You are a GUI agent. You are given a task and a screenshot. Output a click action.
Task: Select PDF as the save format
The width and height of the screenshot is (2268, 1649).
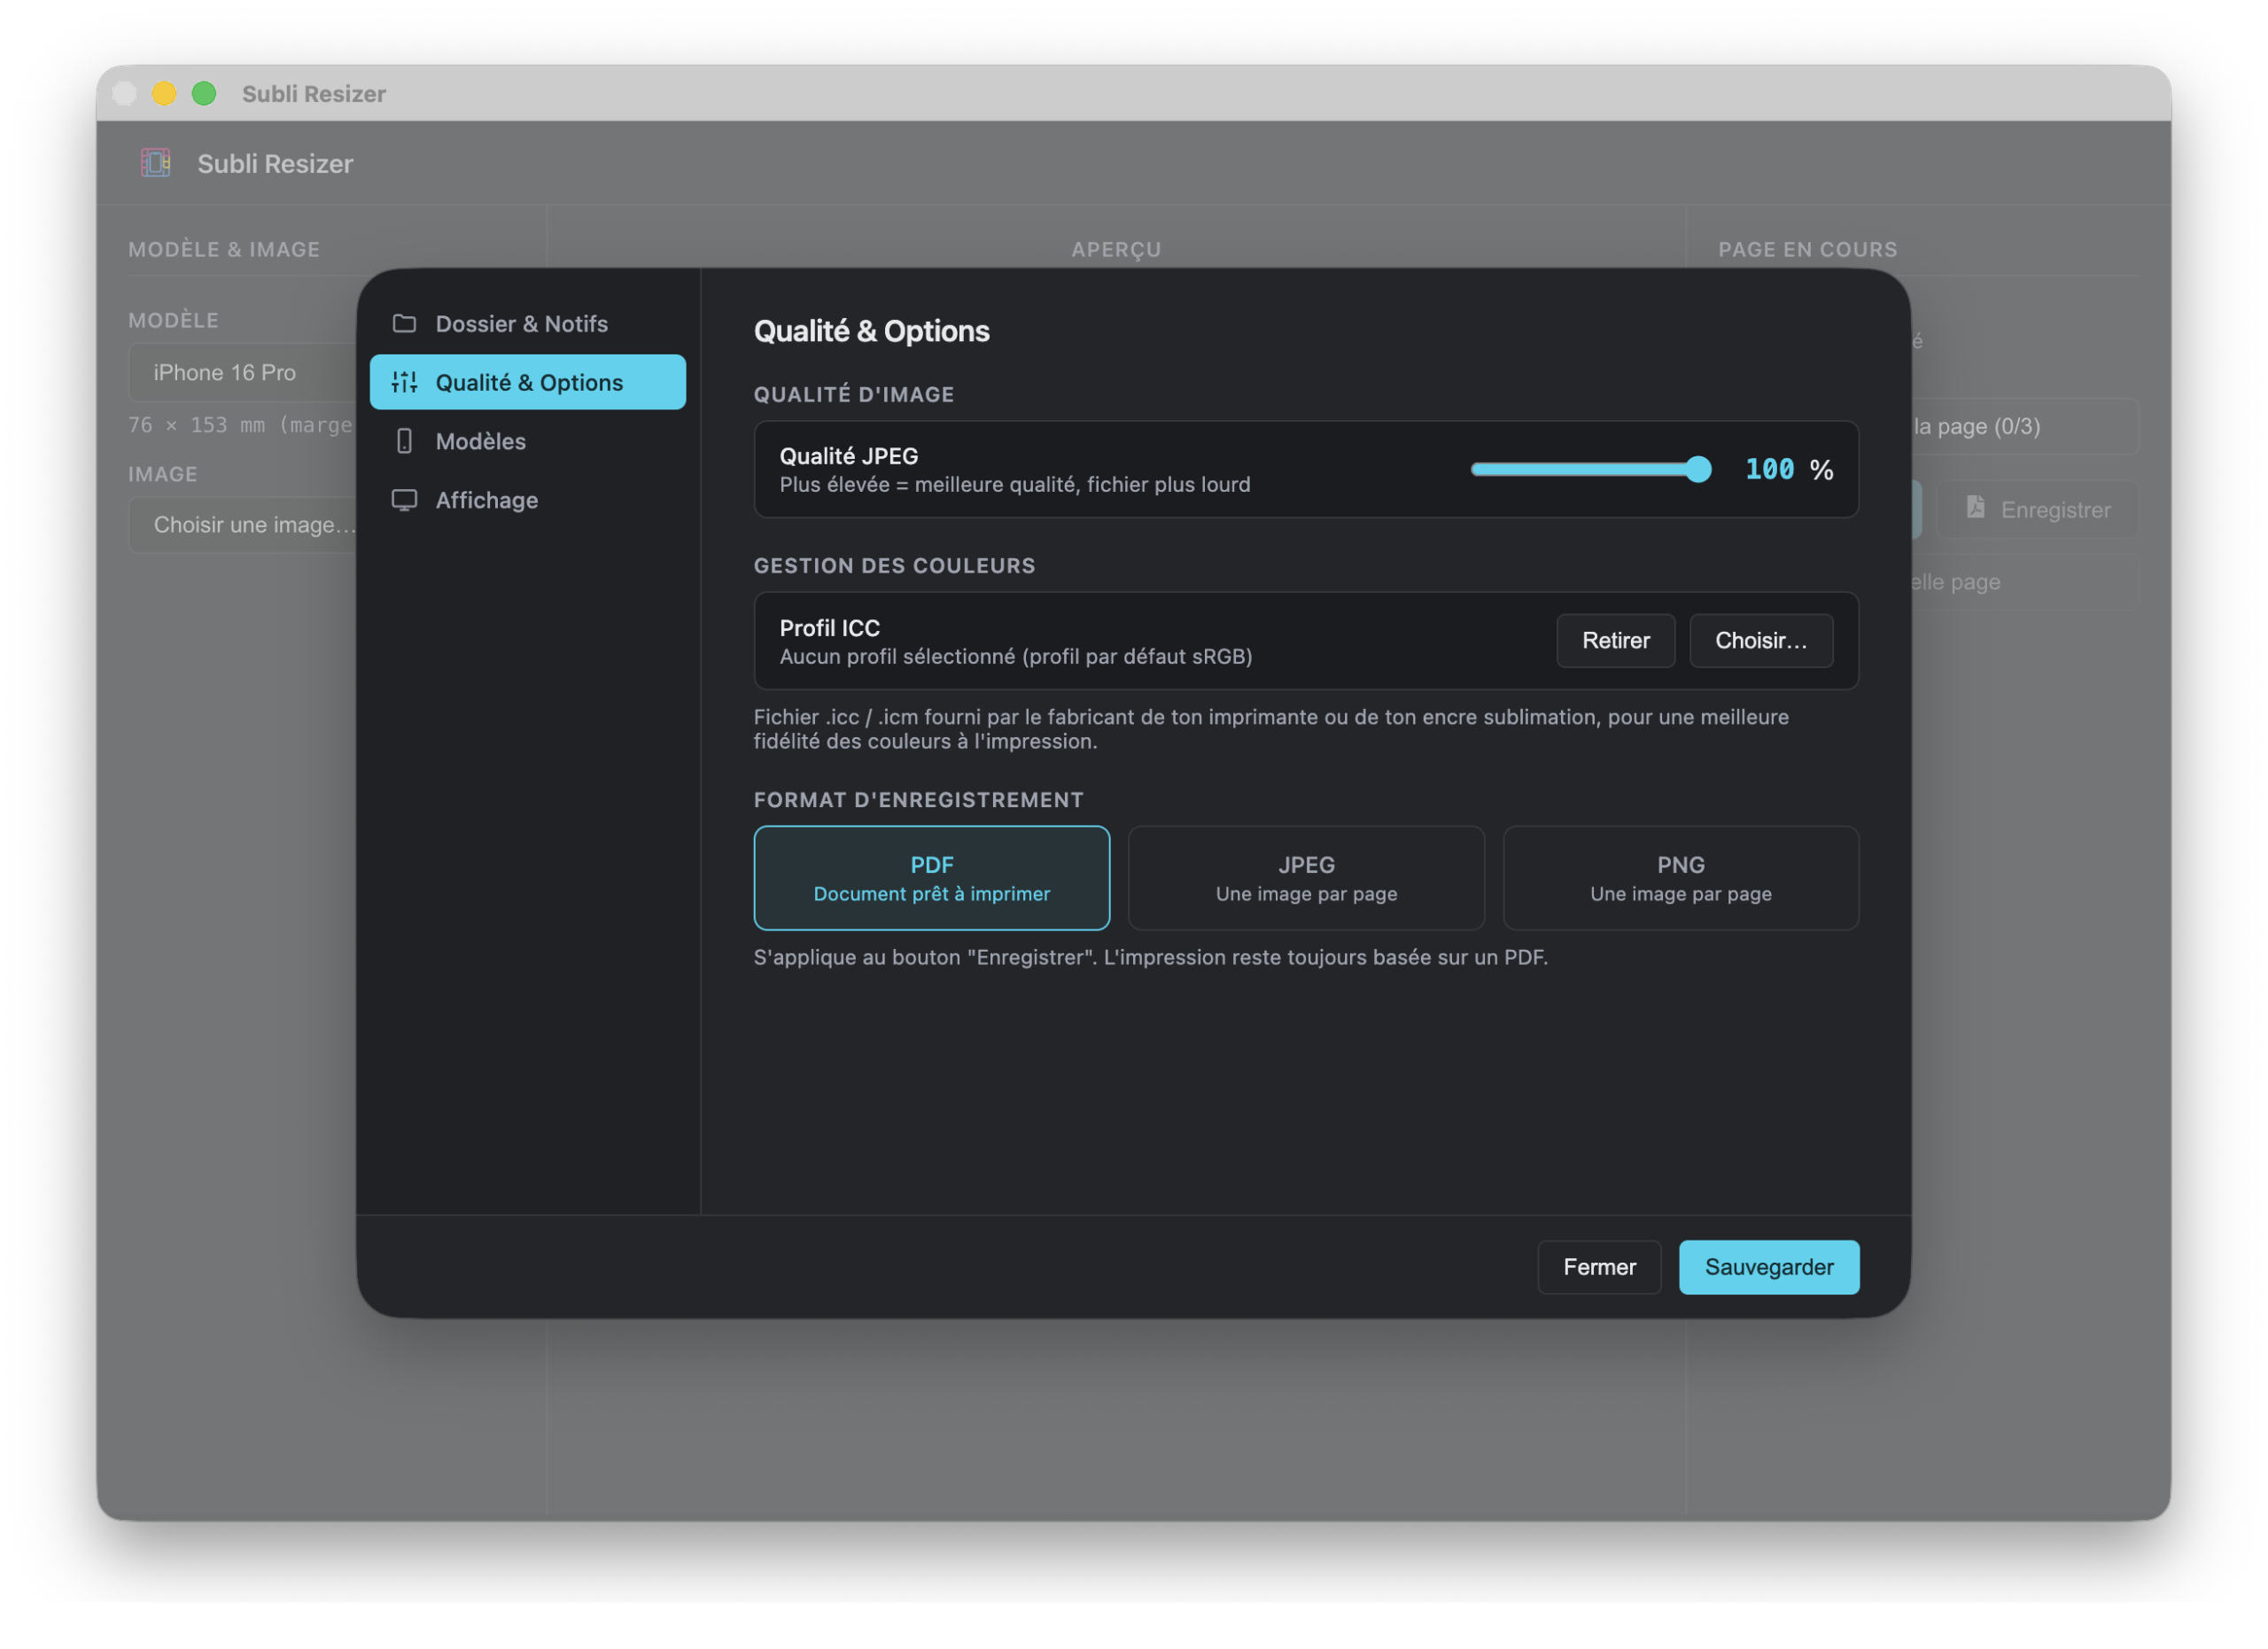pos(932,878)
